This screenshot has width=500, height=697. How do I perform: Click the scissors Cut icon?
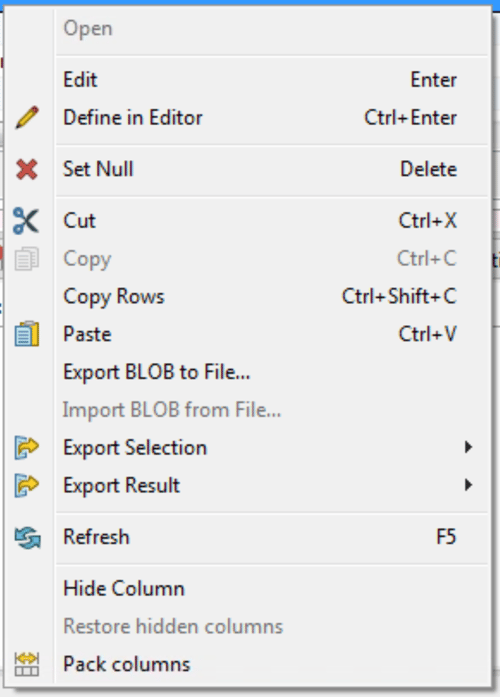click(26, 220)
